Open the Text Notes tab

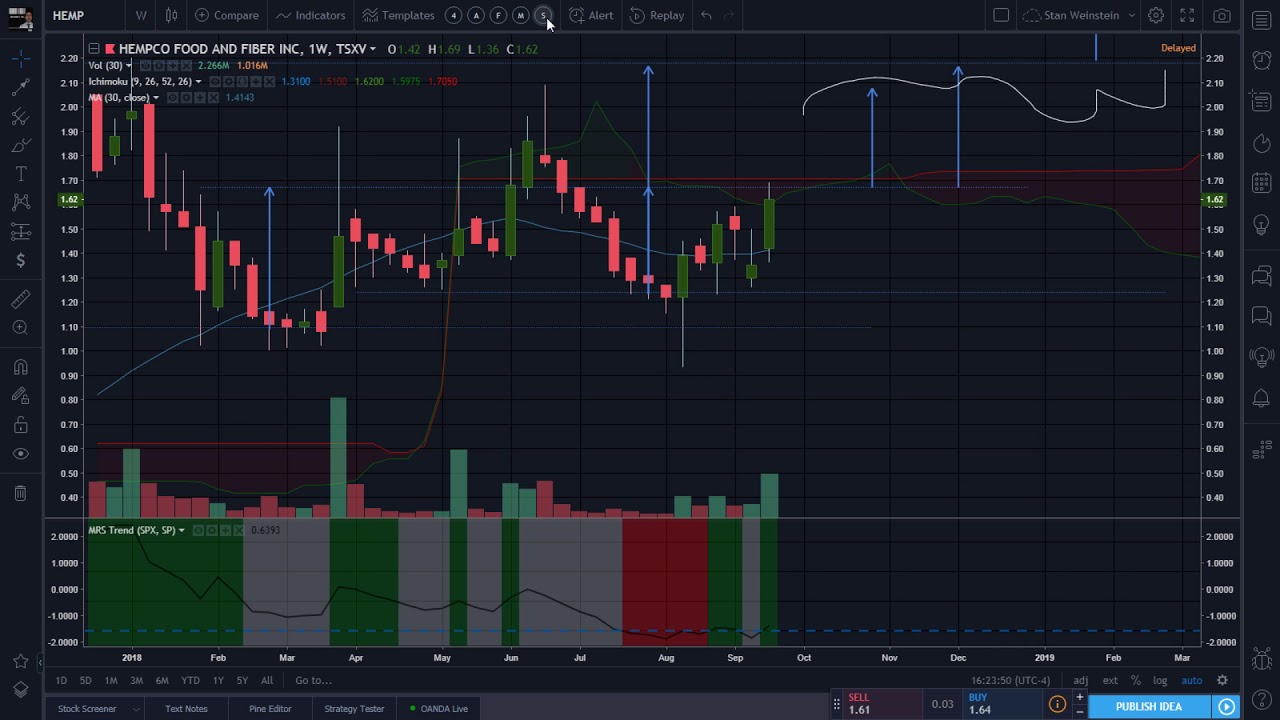pos(186,709)
